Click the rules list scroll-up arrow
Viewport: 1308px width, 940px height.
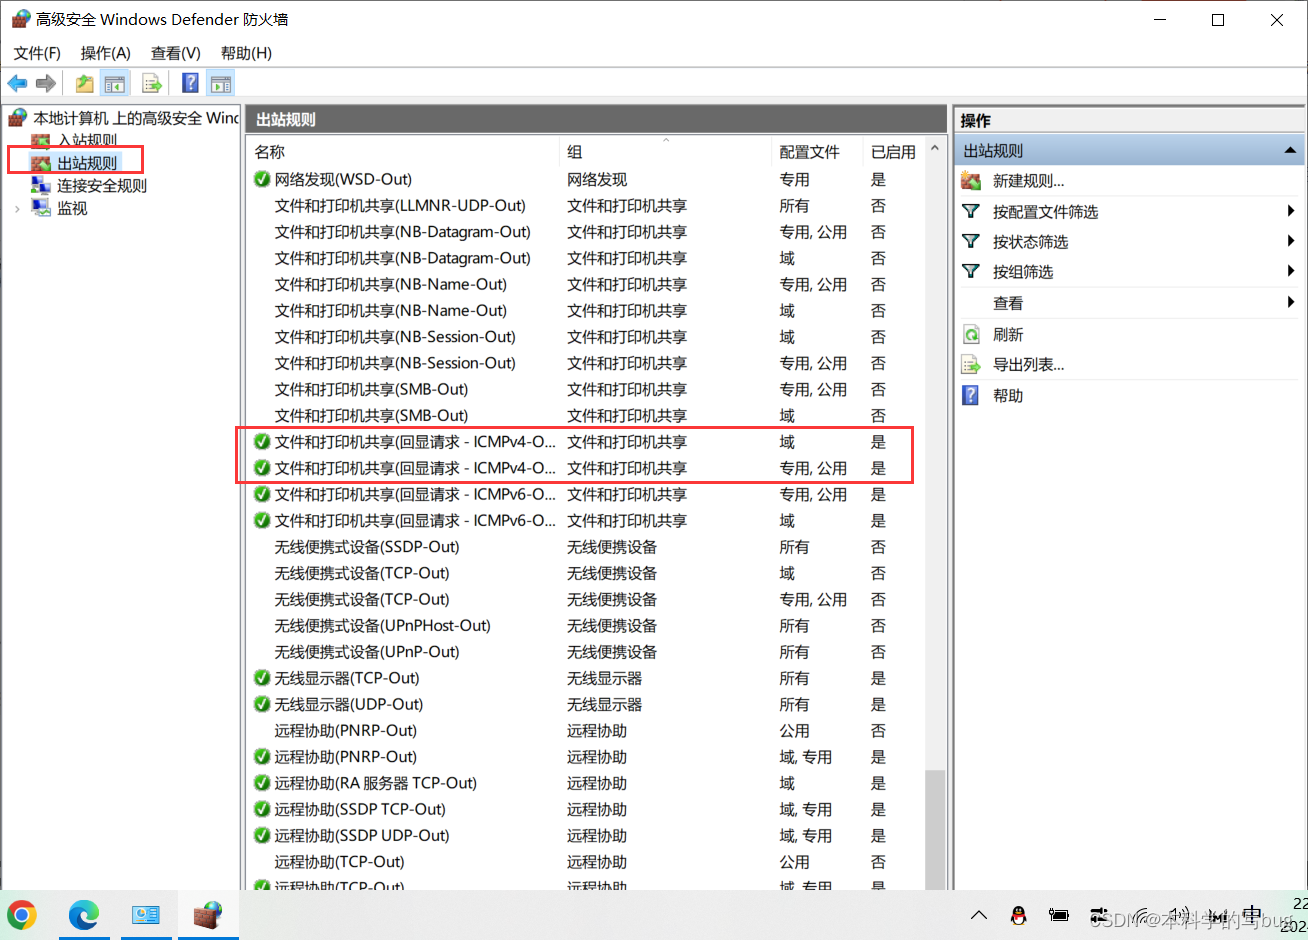click(x=935, y=149)
